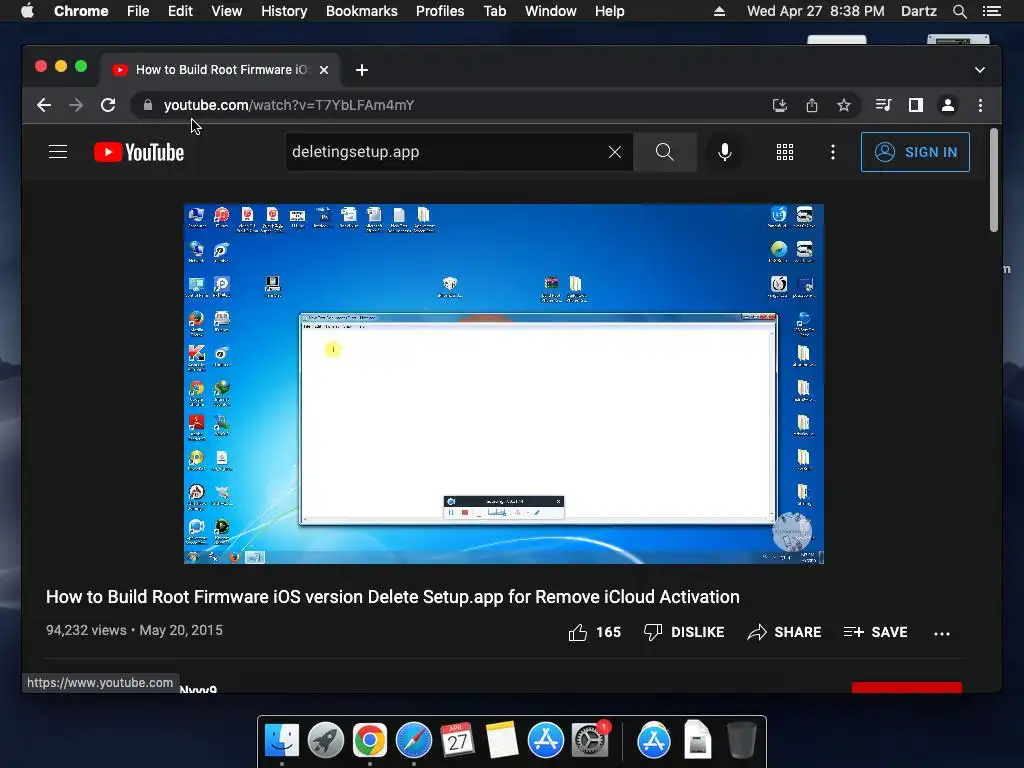
Task: Click the YouTube logo
Action: (139, 152)
